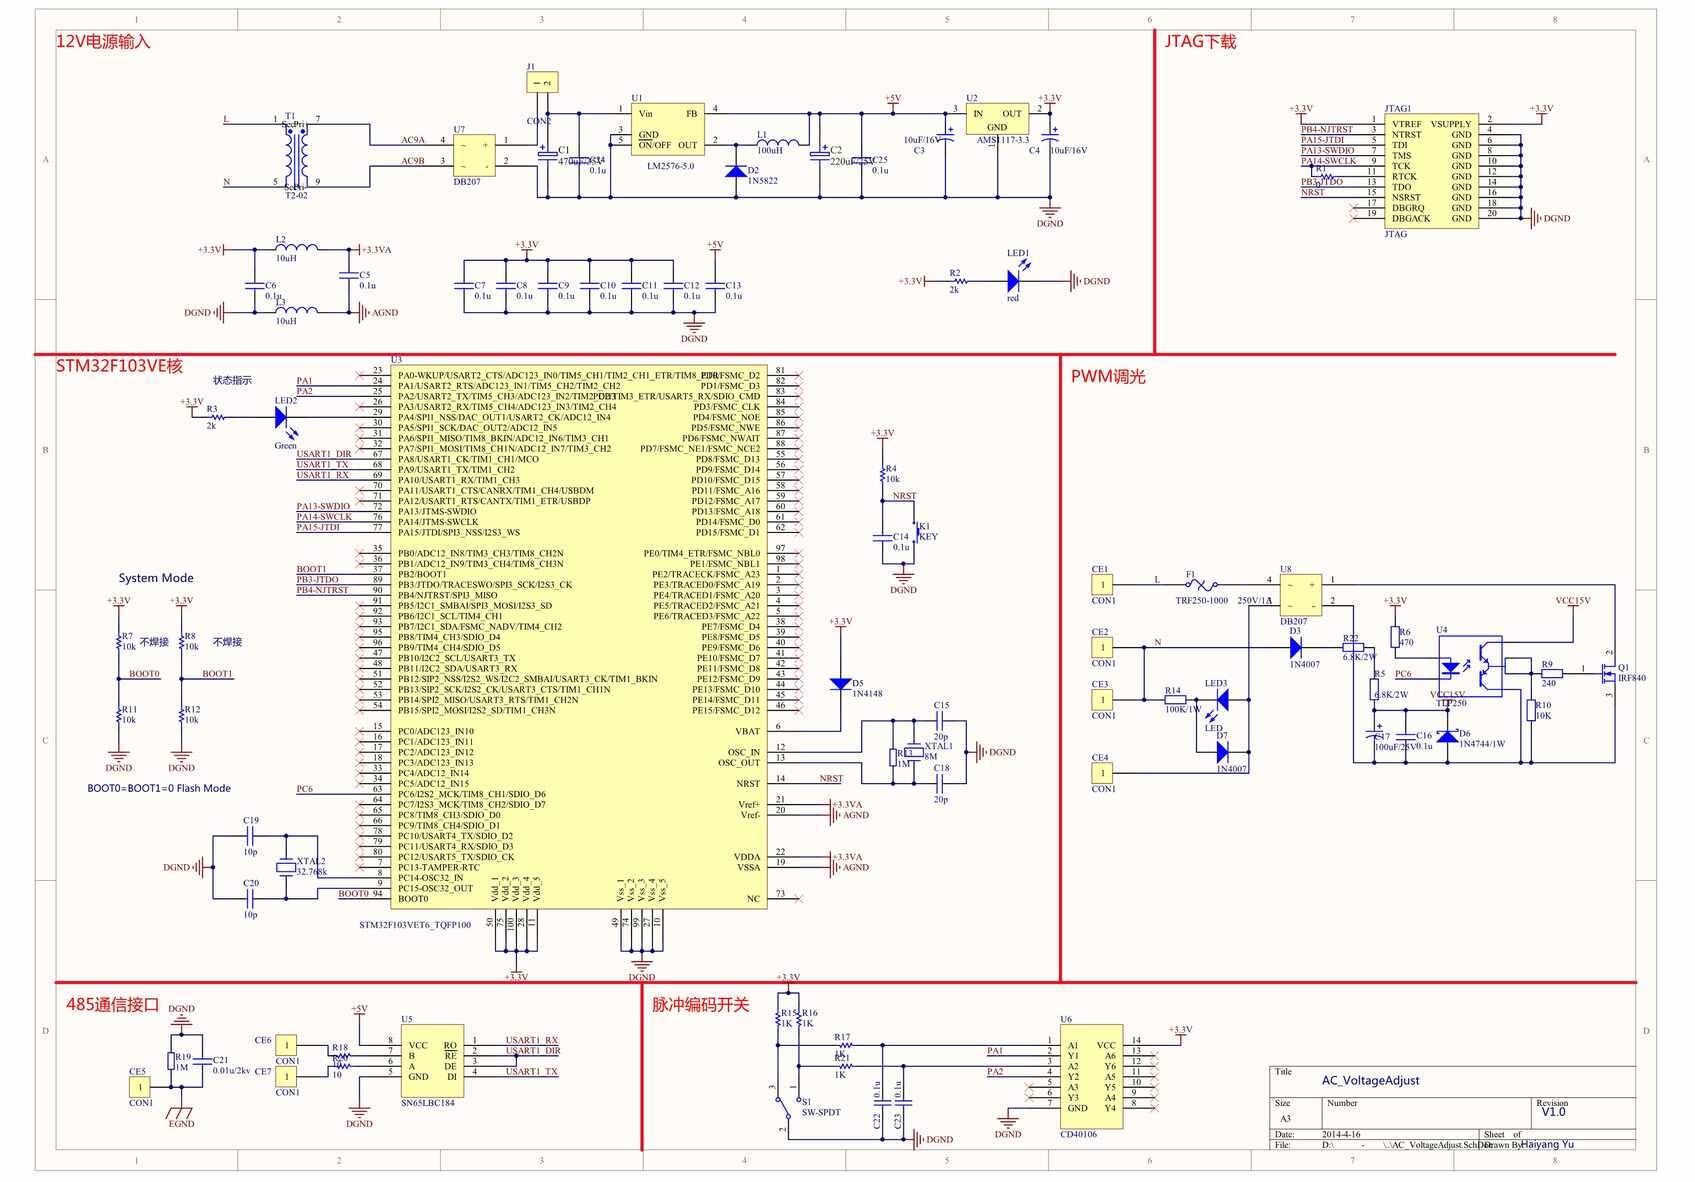Select the 'USART1_DIR' net label beside U3
Screen dimensions: 1695x1182
[324, 454]
